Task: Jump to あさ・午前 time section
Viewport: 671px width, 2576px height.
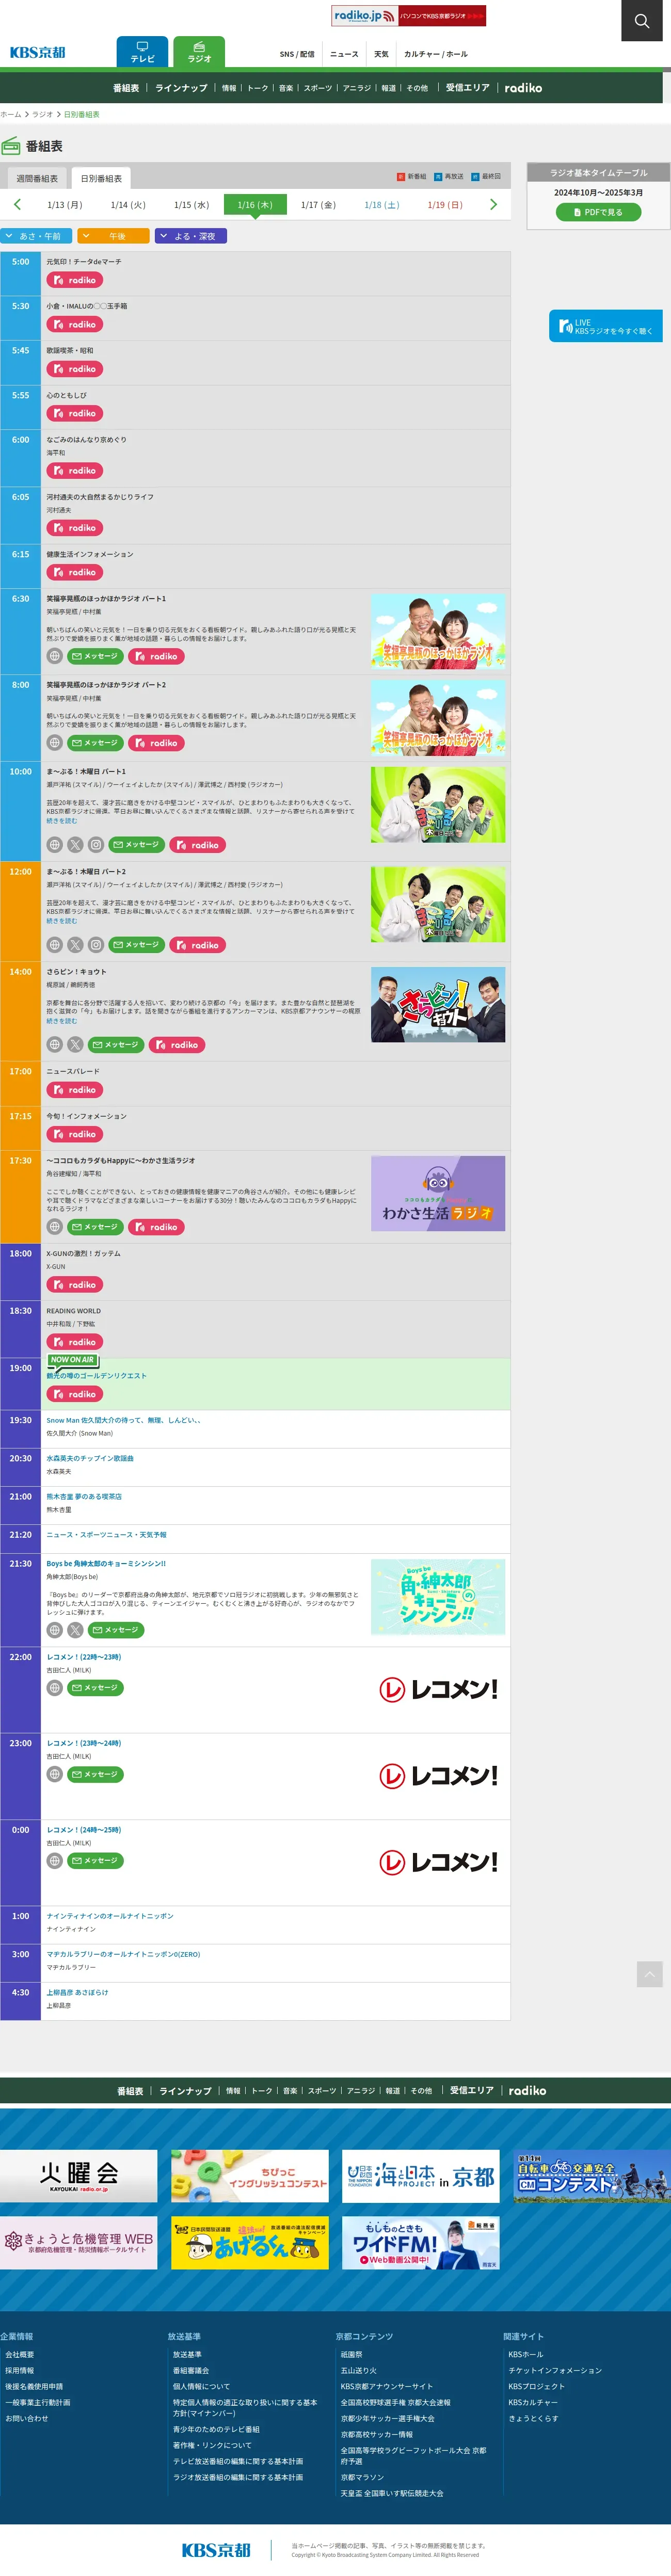Action: (x=36, y=236)
